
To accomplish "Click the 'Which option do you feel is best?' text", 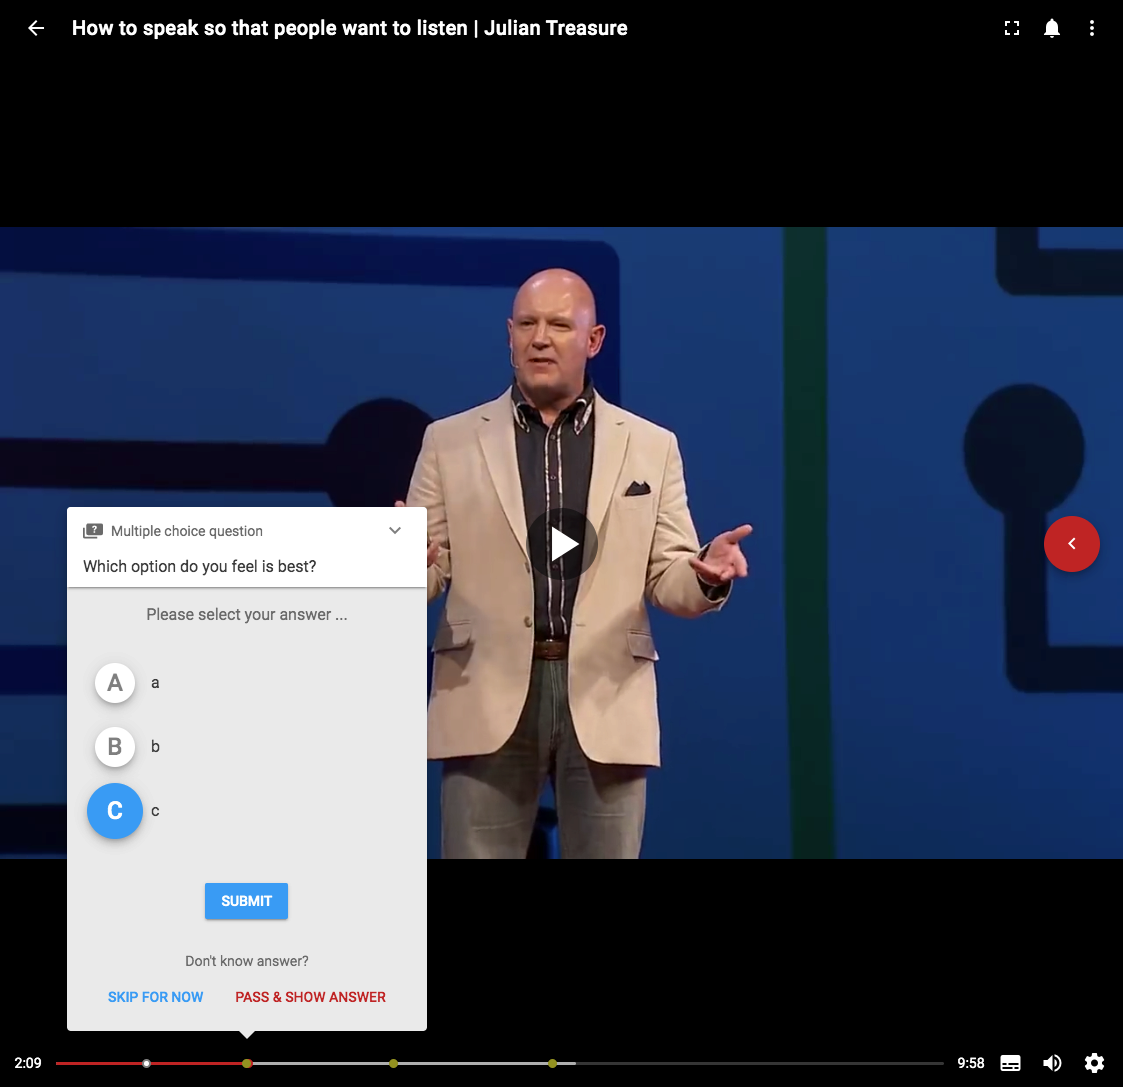I will pos(199,566).
